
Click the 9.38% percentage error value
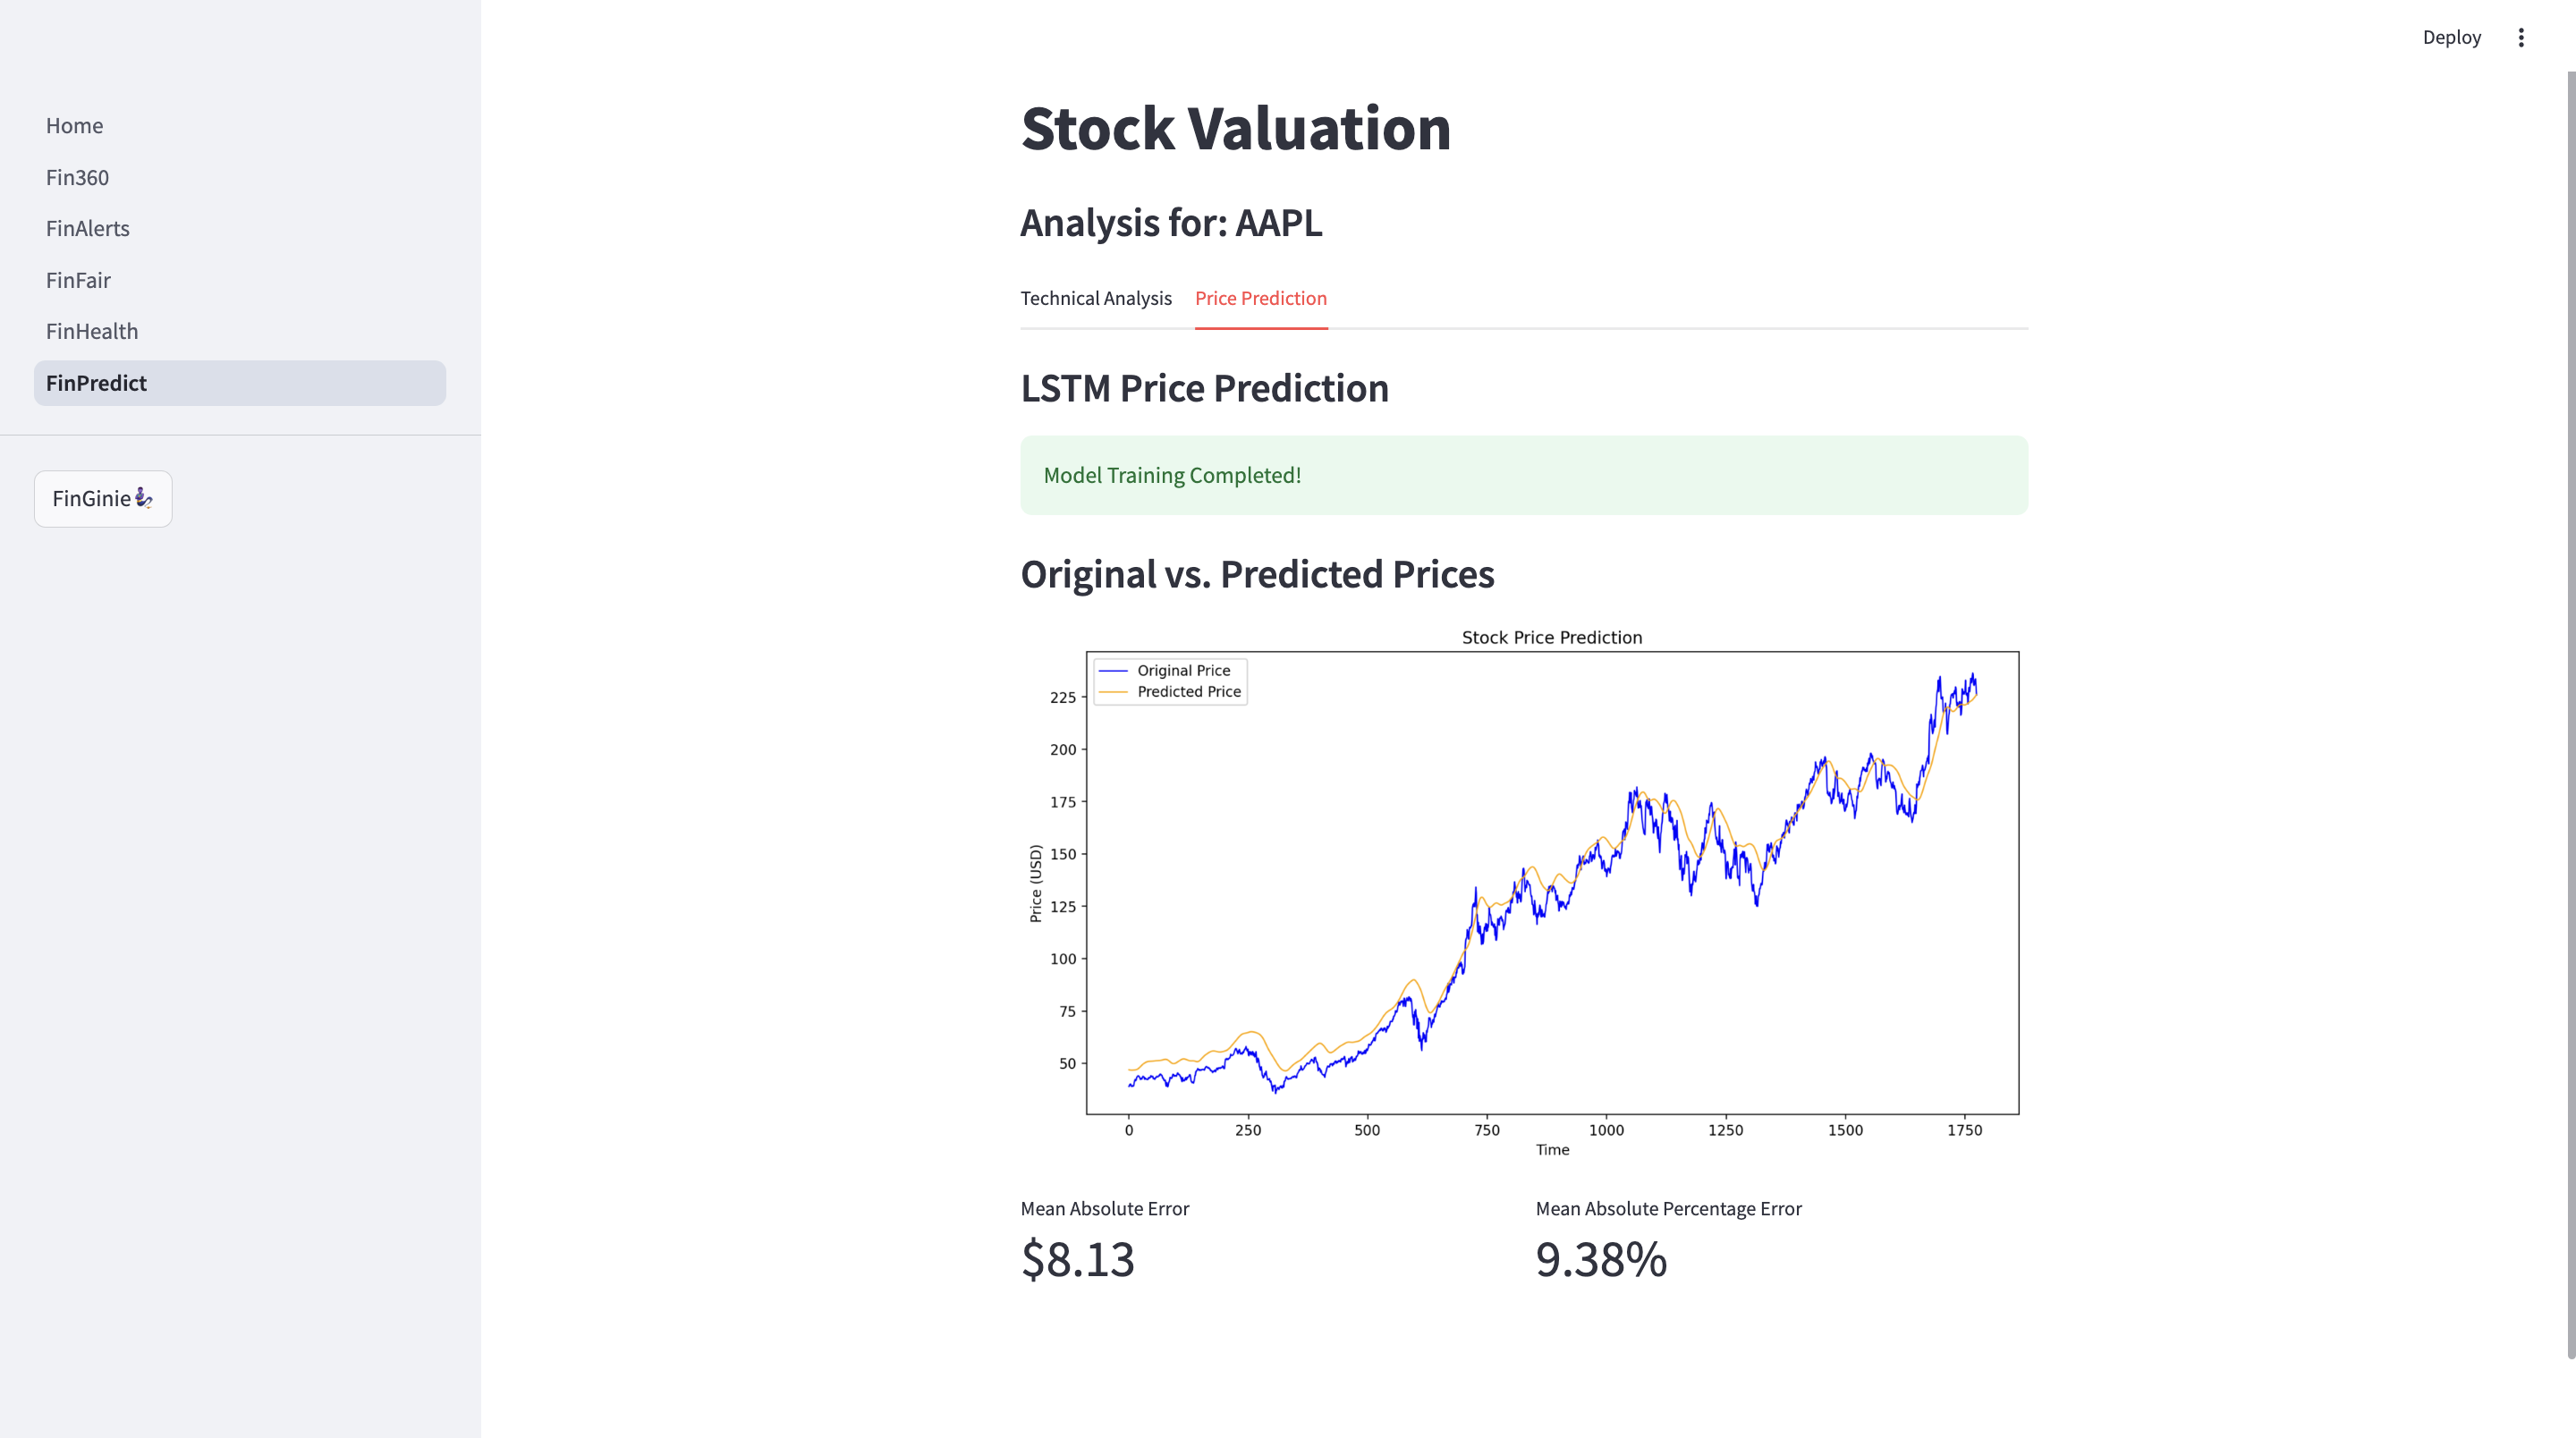pos(1600,1259)
